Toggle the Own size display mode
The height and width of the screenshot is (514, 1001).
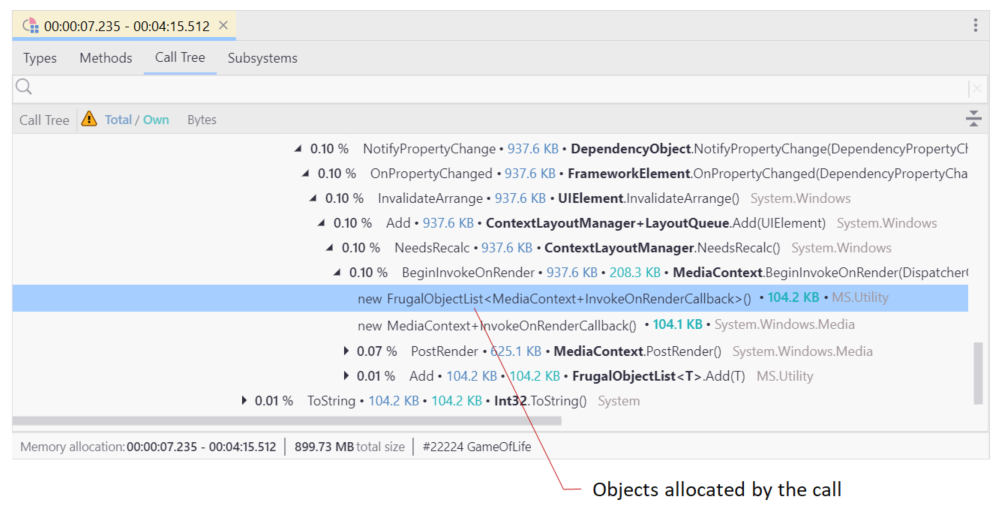click(156, 120)
